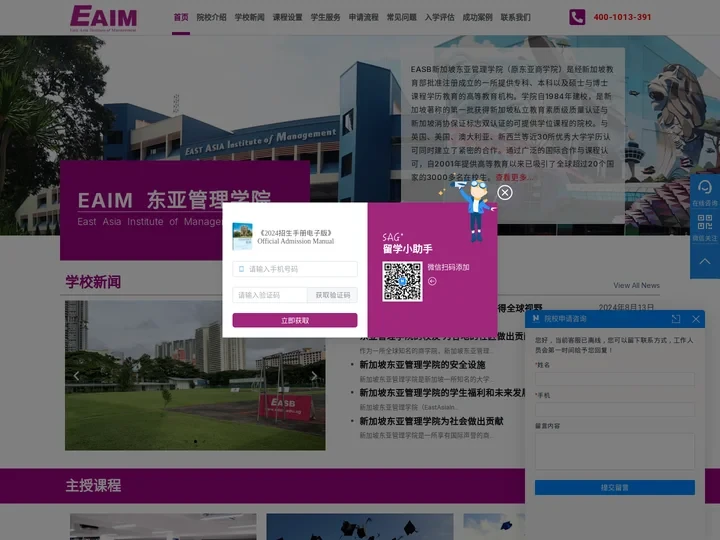Open the graduation caps course thumbnail
The image size is (720, 540).
coord(360,527)
